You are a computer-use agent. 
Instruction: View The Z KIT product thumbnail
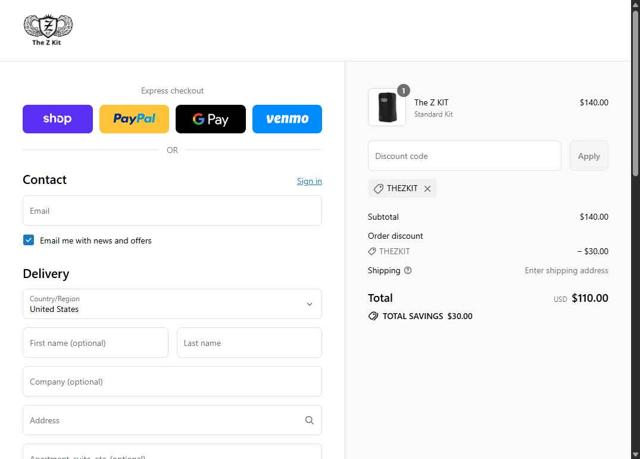387,107
